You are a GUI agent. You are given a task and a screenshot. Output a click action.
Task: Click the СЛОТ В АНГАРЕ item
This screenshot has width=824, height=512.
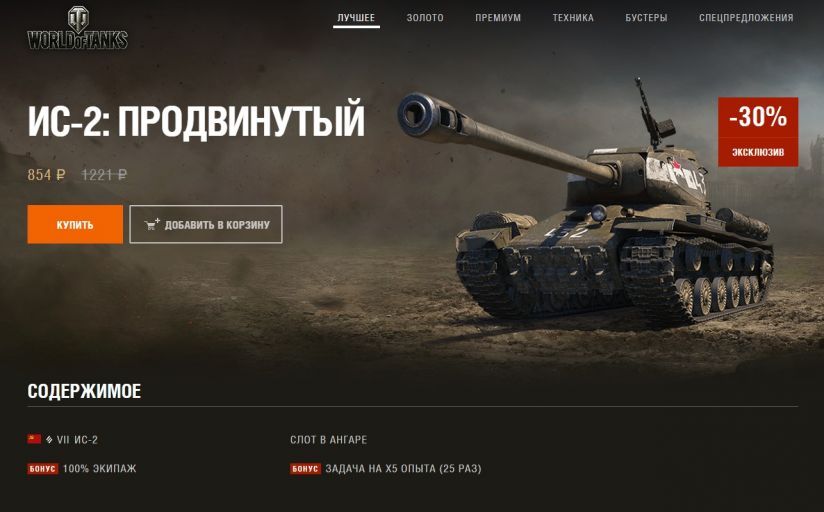tap(328, 439)
